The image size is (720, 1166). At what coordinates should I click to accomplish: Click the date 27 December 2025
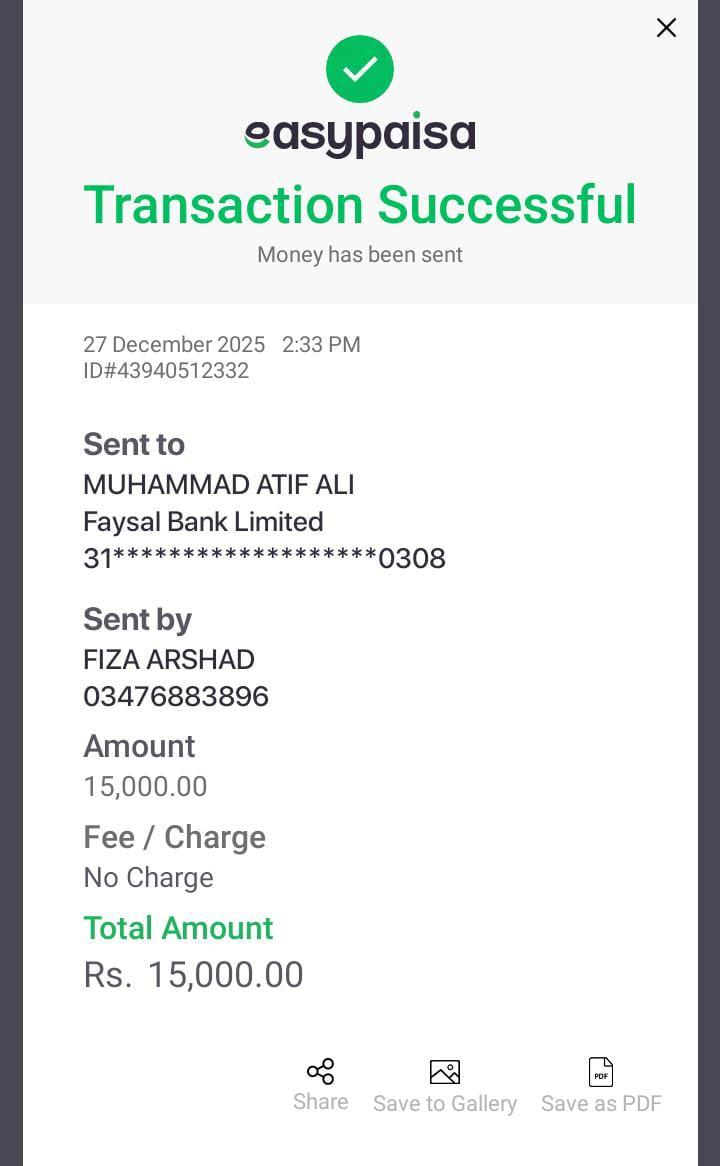click(174, 345)
